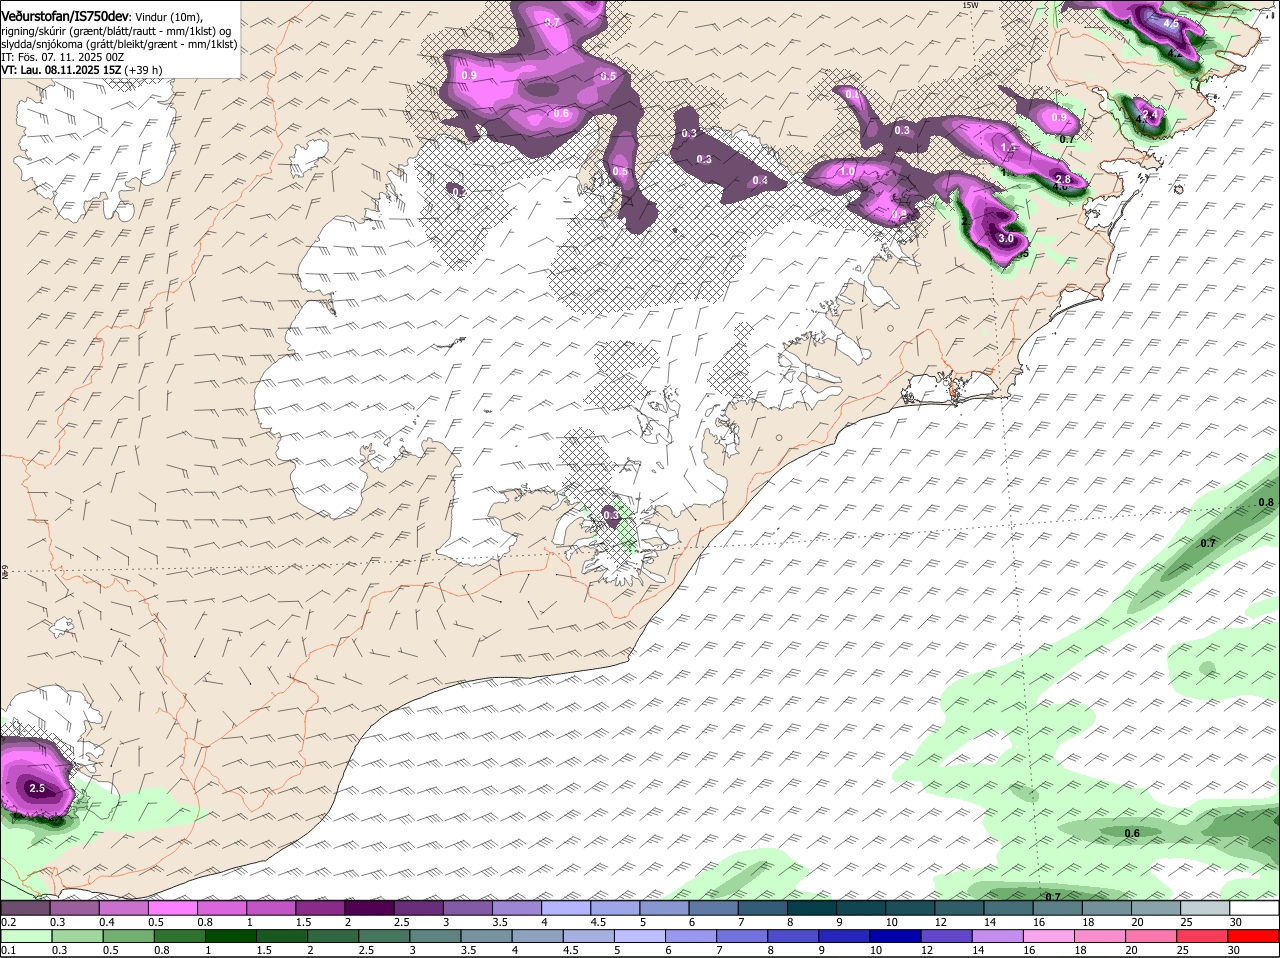Select upper legend swatch between 3 and 3.5
This screenshot has height=958, width=1280.
click(x=466, y=908)
